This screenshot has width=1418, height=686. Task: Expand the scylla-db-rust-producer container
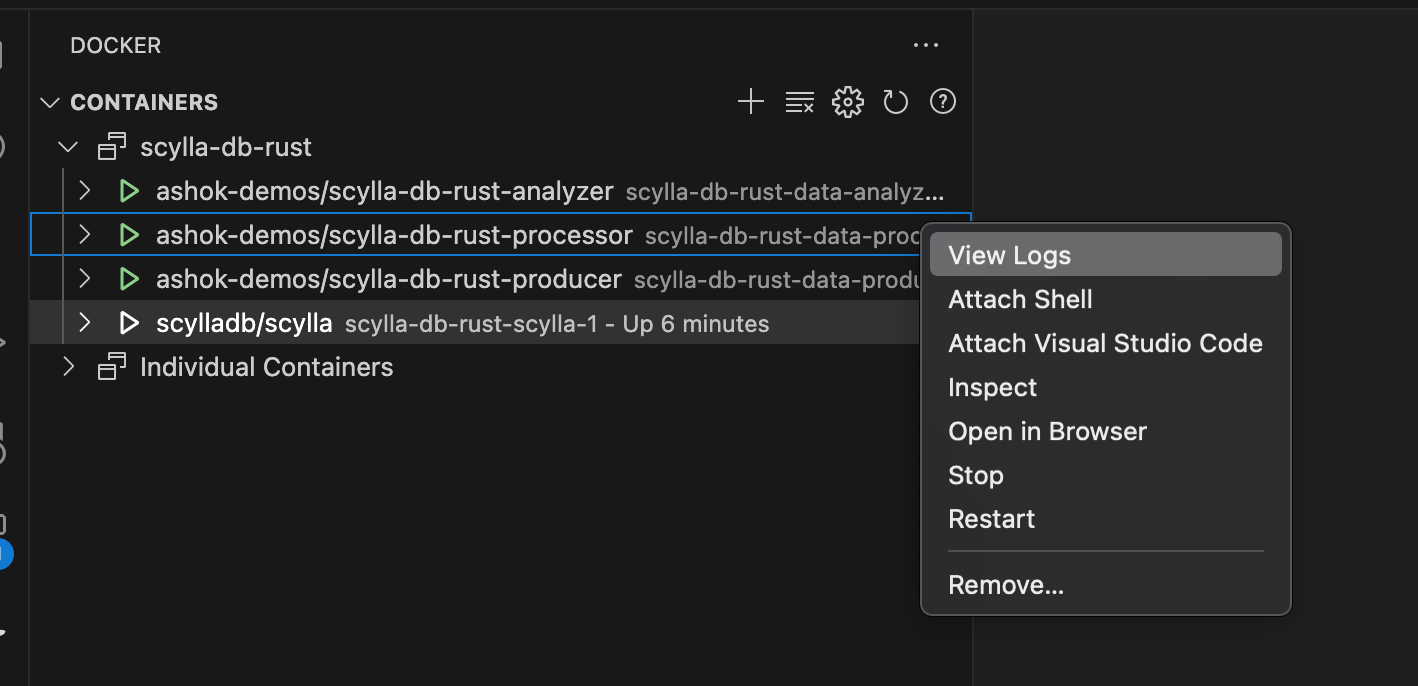tap(85, 279)
